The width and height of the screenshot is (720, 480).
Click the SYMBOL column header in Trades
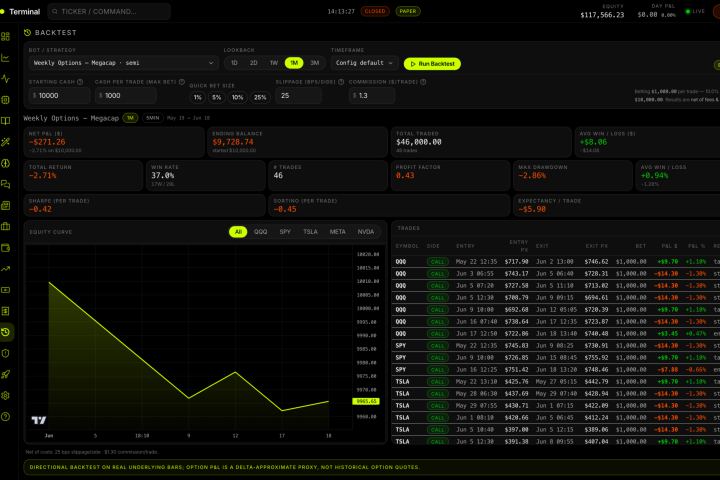[x=407, y=246]
